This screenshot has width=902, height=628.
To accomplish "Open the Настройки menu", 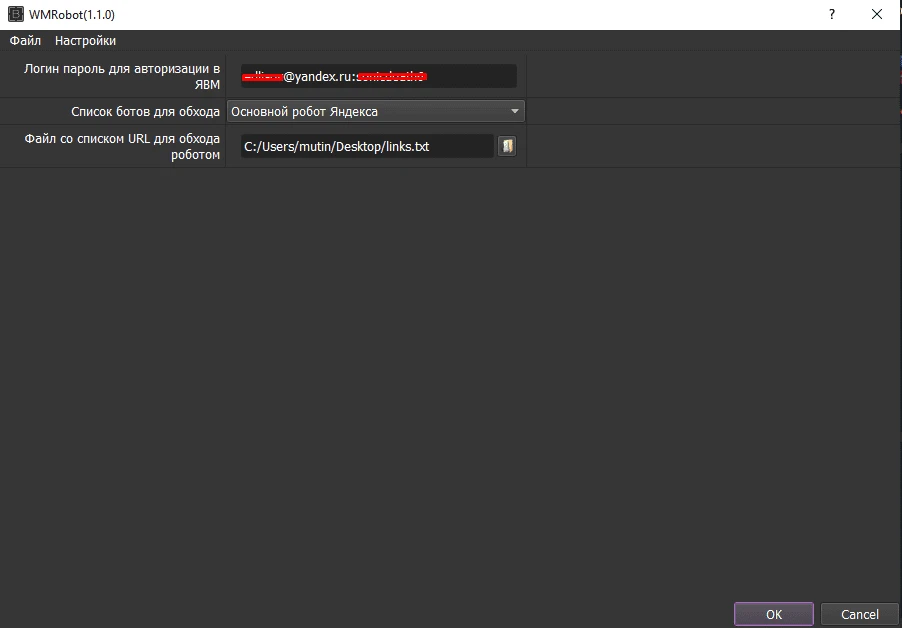I will point(85,40).
